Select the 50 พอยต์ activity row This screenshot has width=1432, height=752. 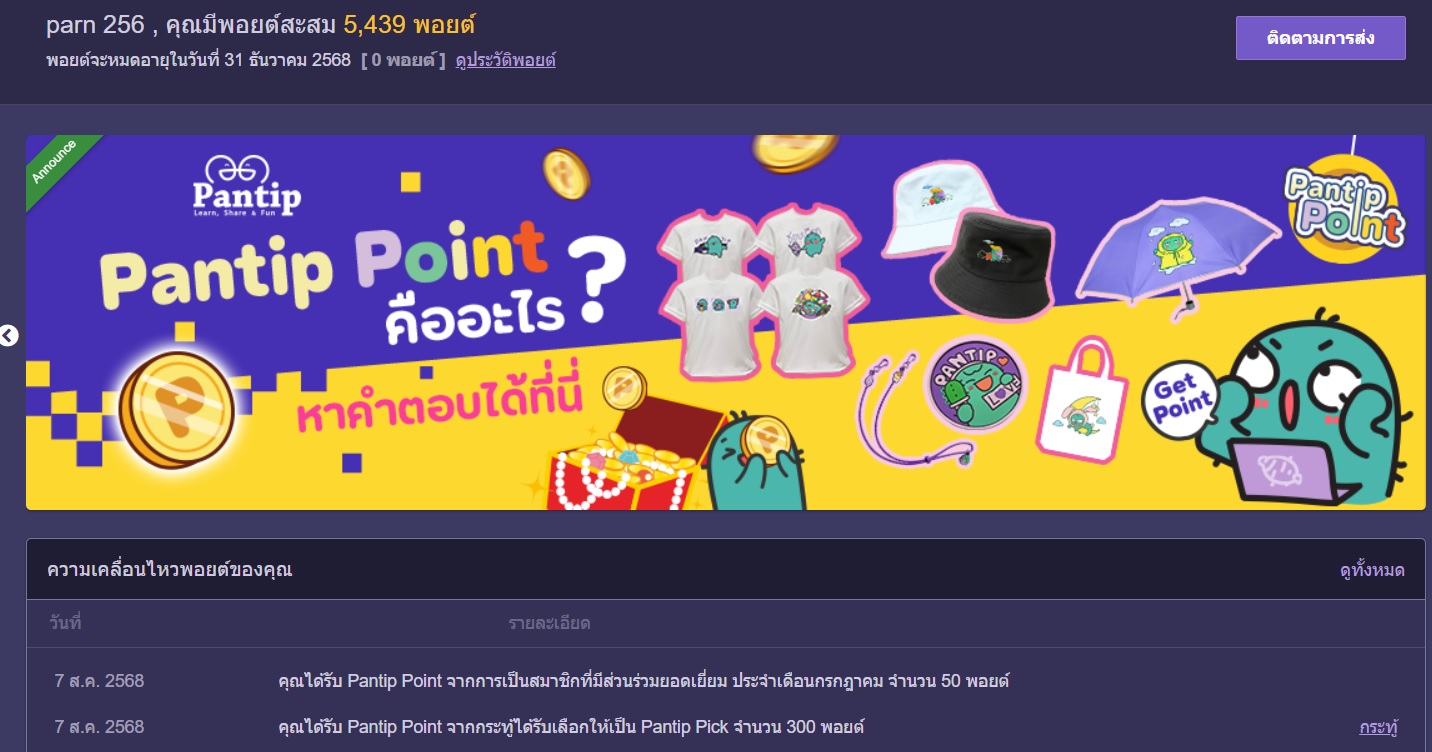point(726,681)
